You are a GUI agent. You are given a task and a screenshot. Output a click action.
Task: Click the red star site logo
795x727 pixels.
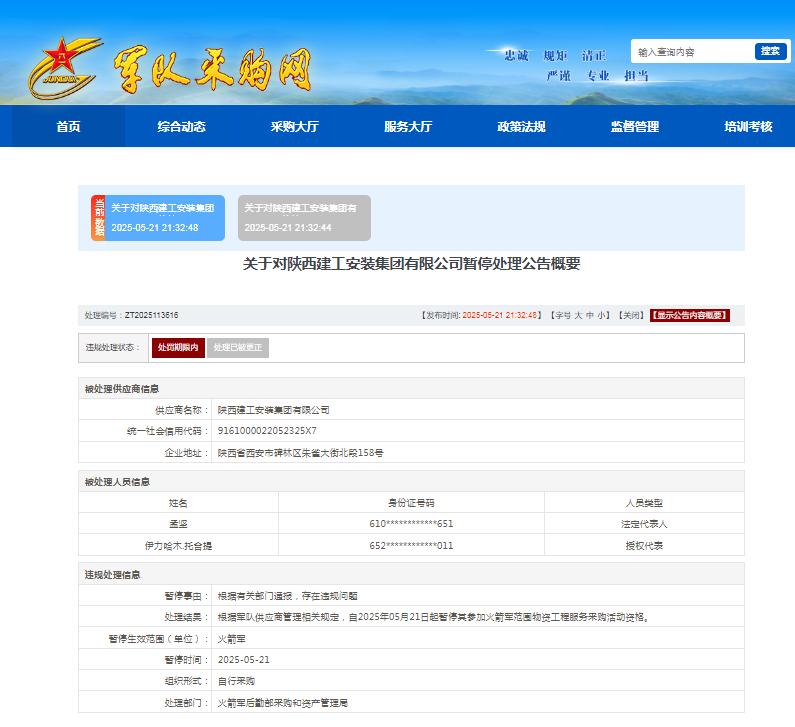[x=65, y=67]
